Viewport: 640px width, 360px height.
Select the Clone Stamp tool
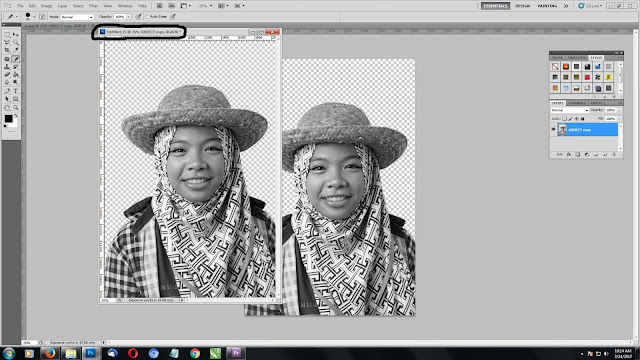tap(7, 67)
